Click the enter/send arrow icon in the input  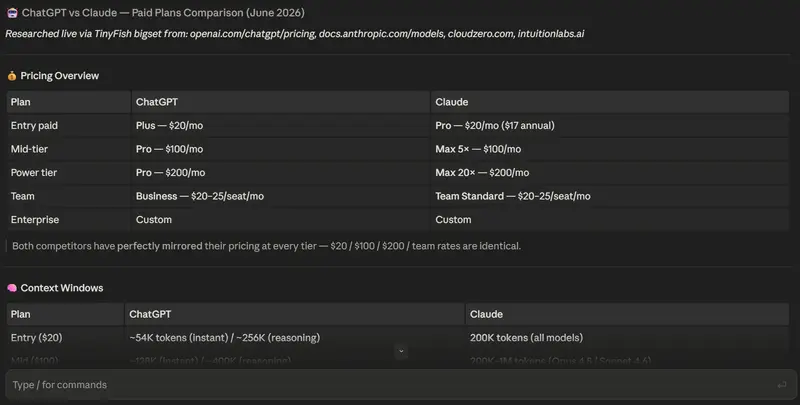click(x=781, y=385)
